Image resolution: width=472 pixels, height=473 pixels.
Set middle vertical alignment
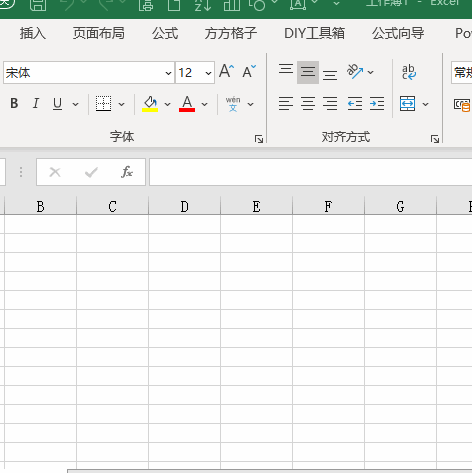[308, 72]
